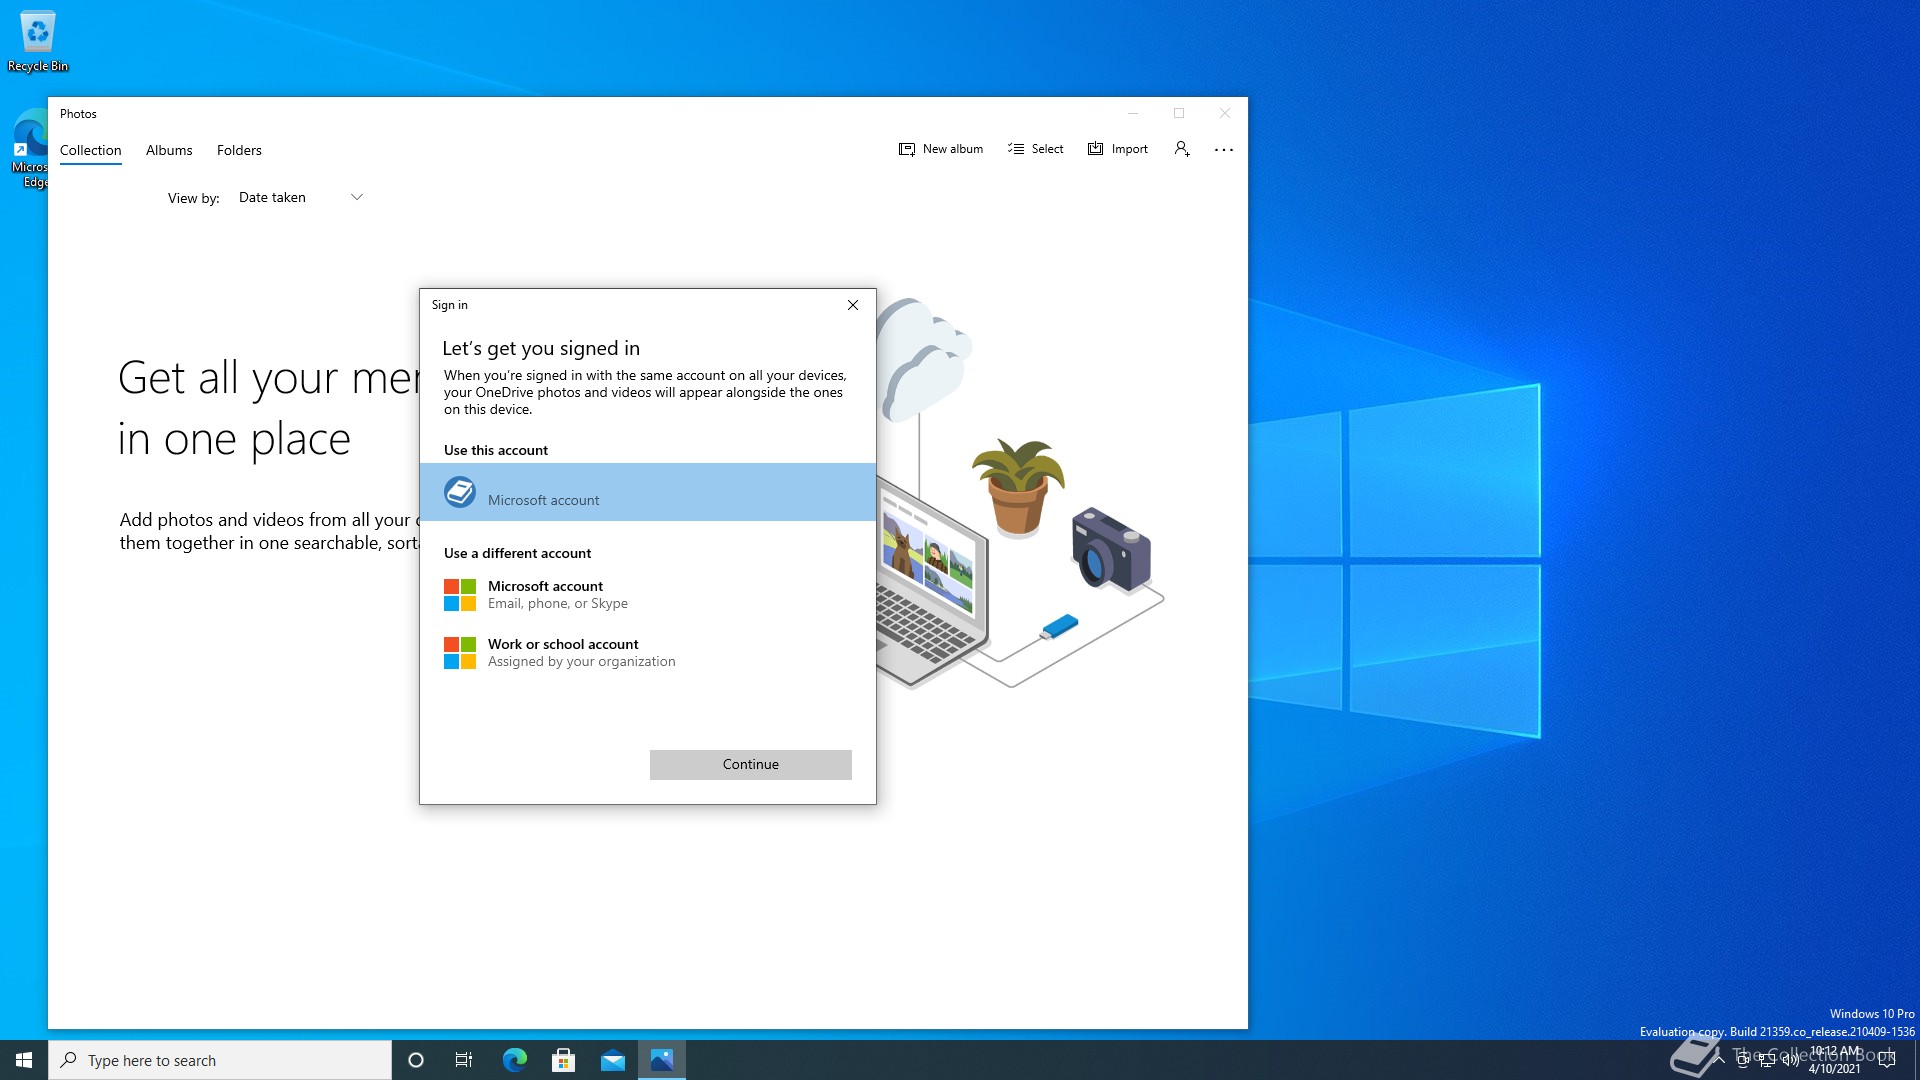Select the Microsoft Edge desktop shortcut
The image size is (1920, 1080).
tap(30, 148)
